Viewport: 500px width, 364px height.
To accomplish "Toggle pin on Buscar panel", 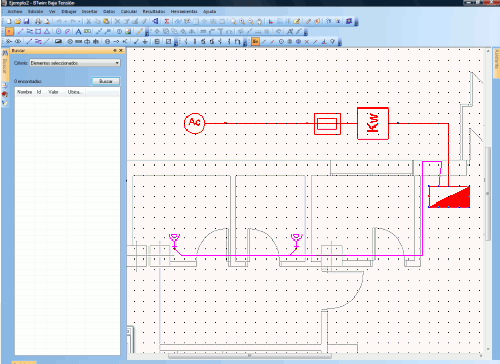I will pyautogui.click(x=115, y=51).
